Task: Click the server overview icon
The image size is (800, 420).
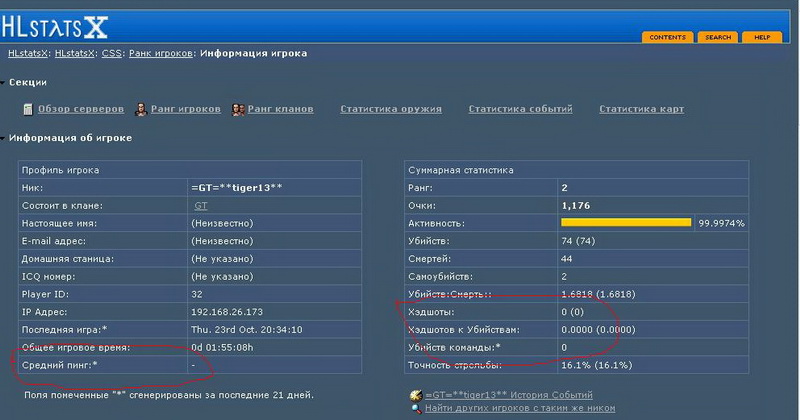Action: point(28,109)
